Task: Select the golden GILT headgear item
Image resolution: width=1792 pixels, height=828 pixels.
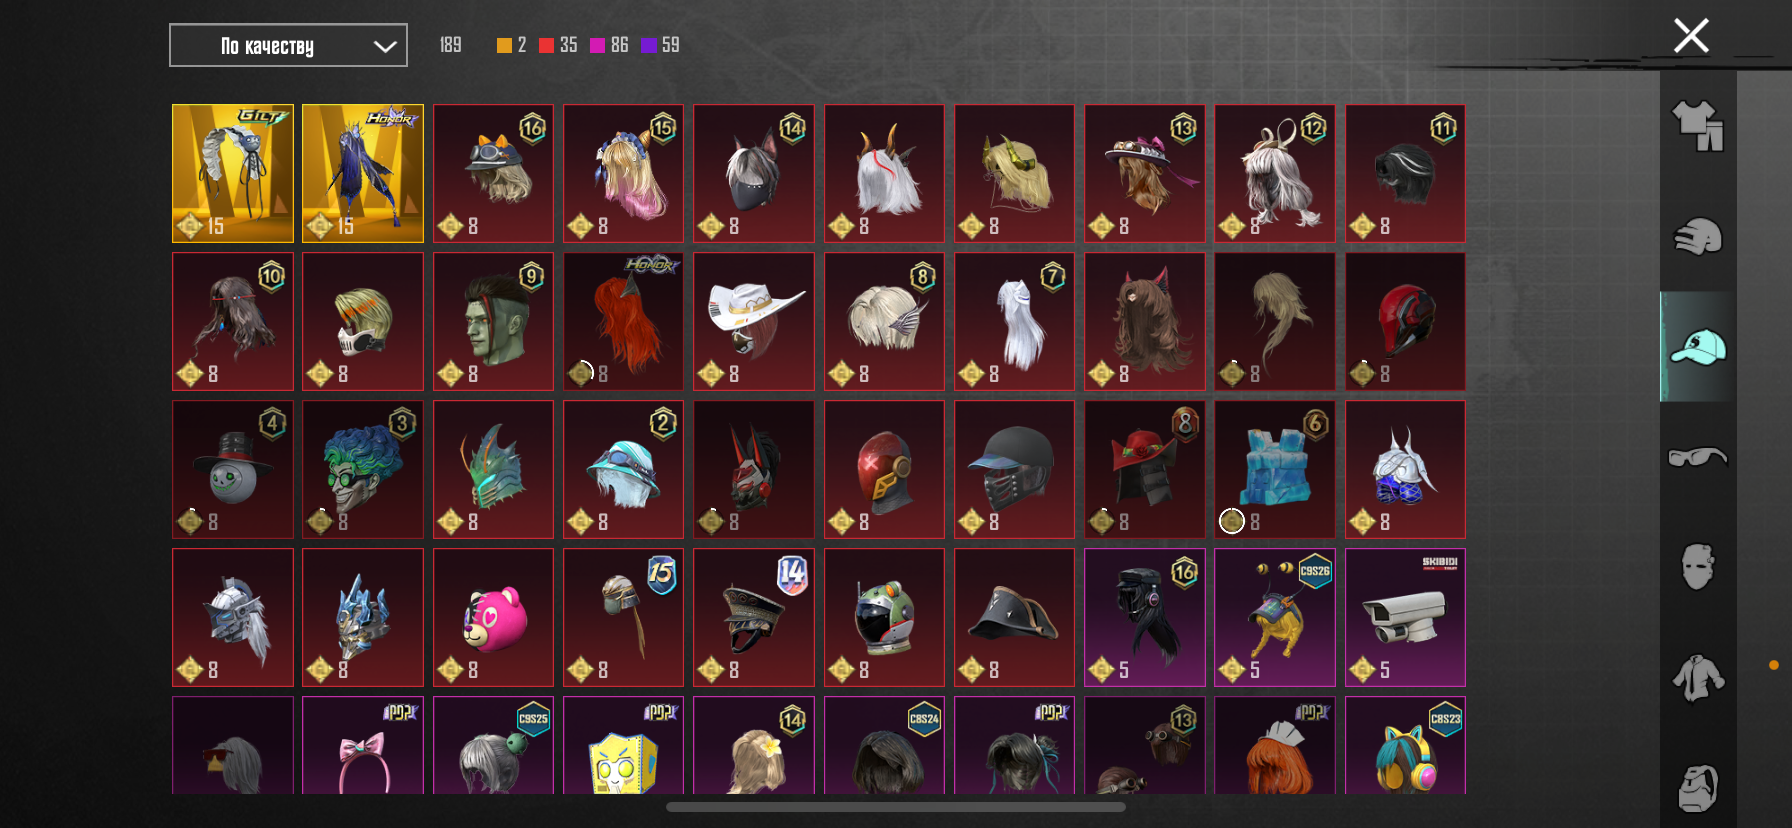Action: [x=233, y=173]
